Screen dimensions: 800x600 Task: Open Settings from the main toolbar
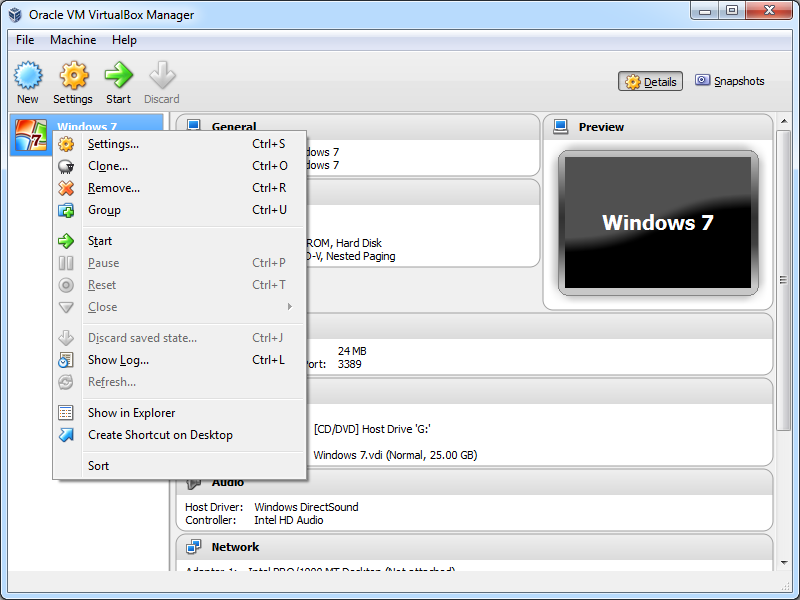[x=73, y=78]
